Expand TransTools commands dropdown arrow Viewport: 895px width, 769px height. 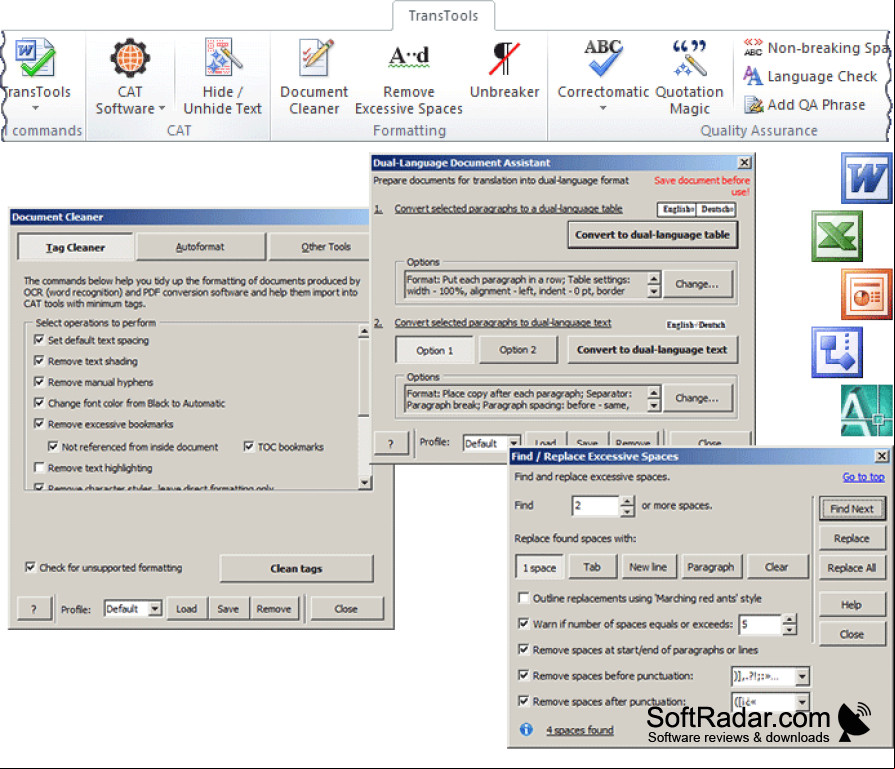(35, 108)
